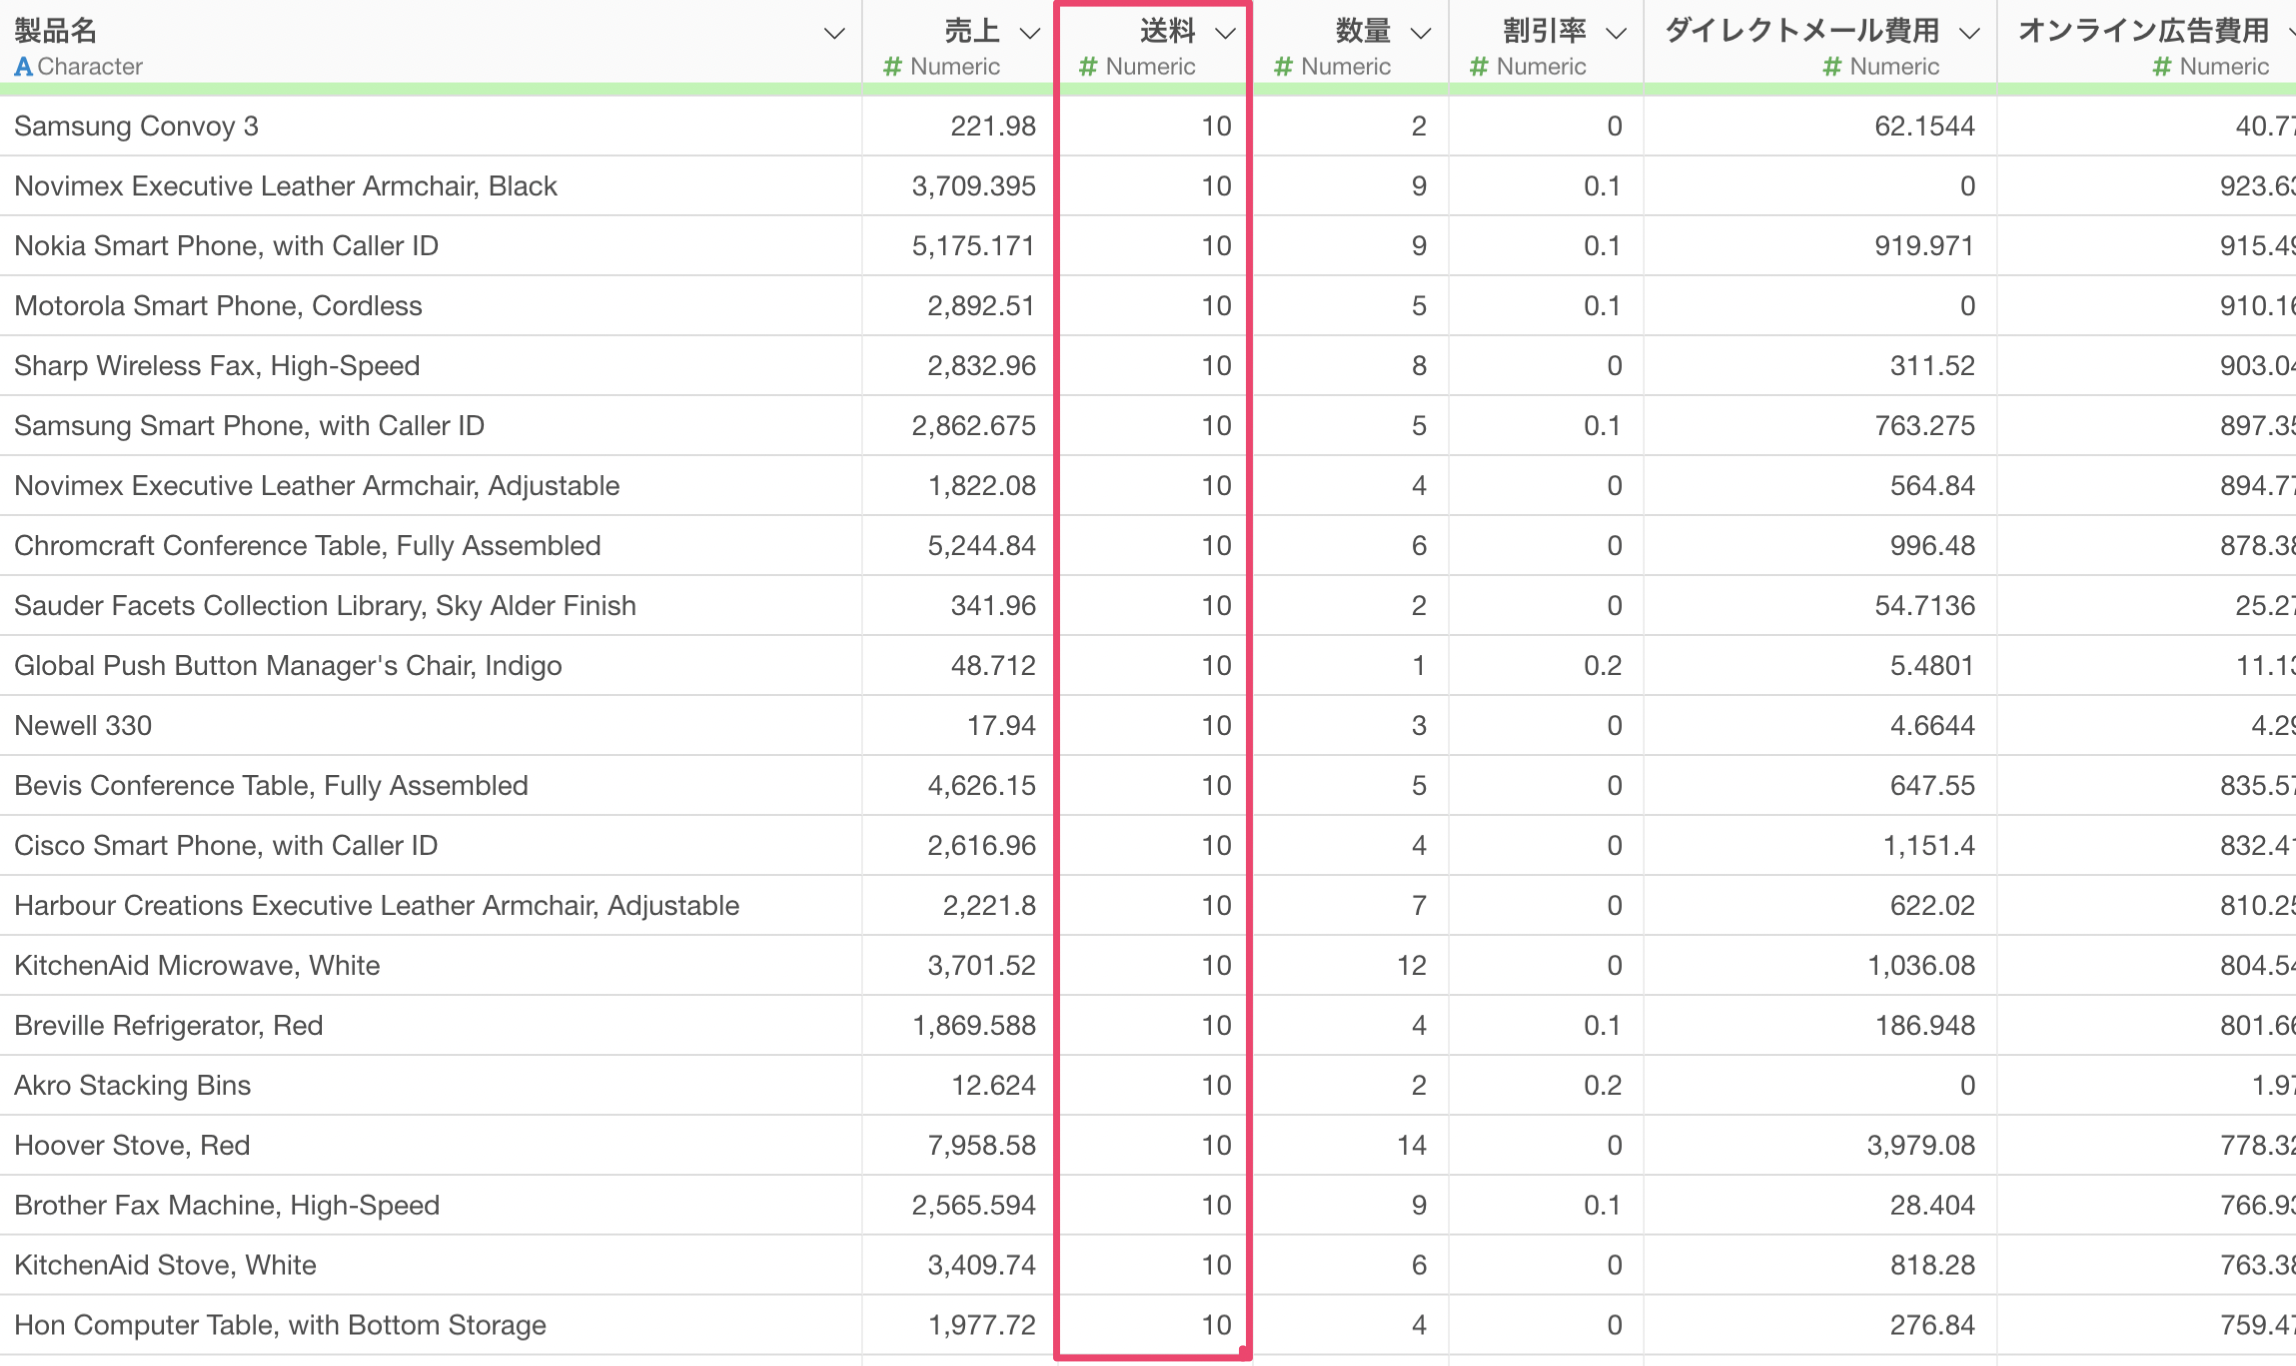Click the 17.94 sales value
This screenshot has width=2296, height=1366.
(x=1001, y=726)
